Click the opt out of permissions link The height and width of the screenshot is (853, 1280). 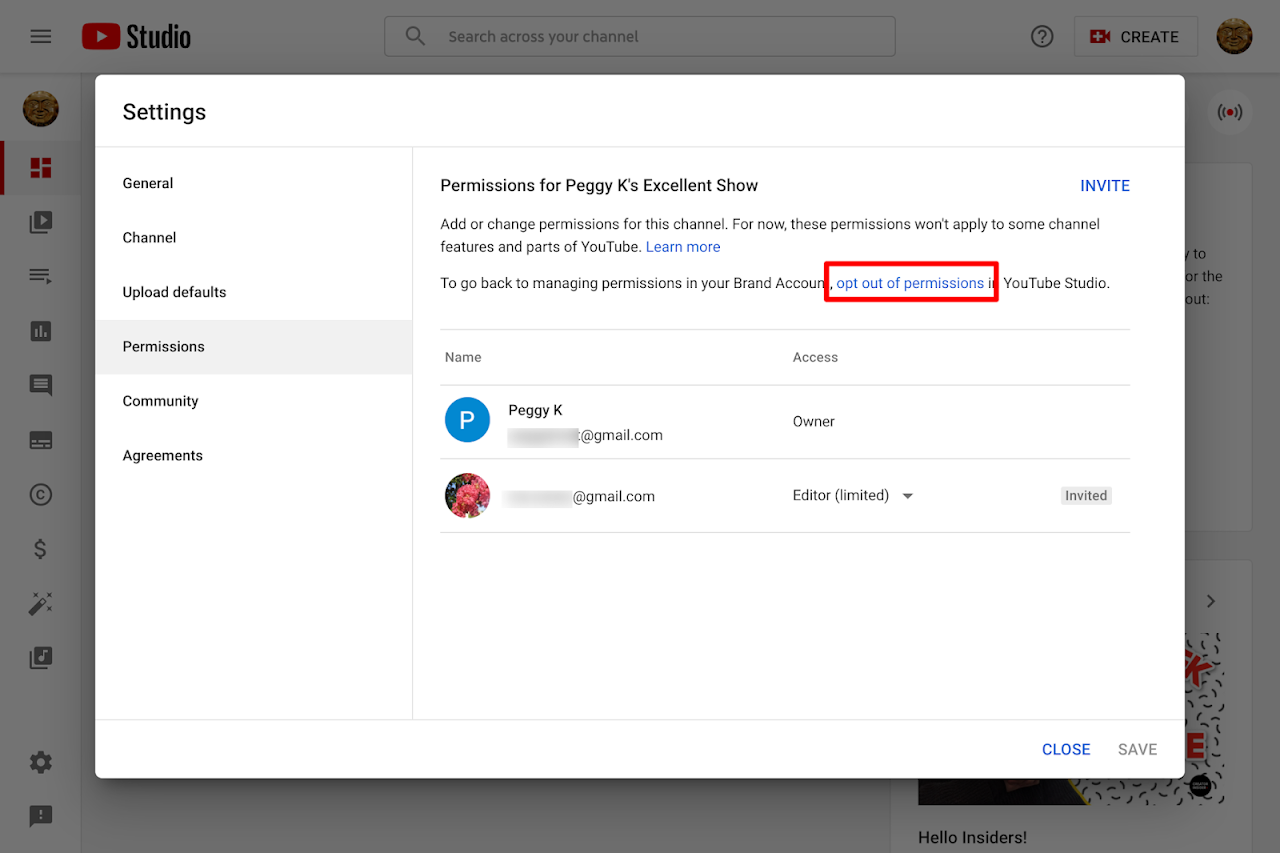point(910,284)
